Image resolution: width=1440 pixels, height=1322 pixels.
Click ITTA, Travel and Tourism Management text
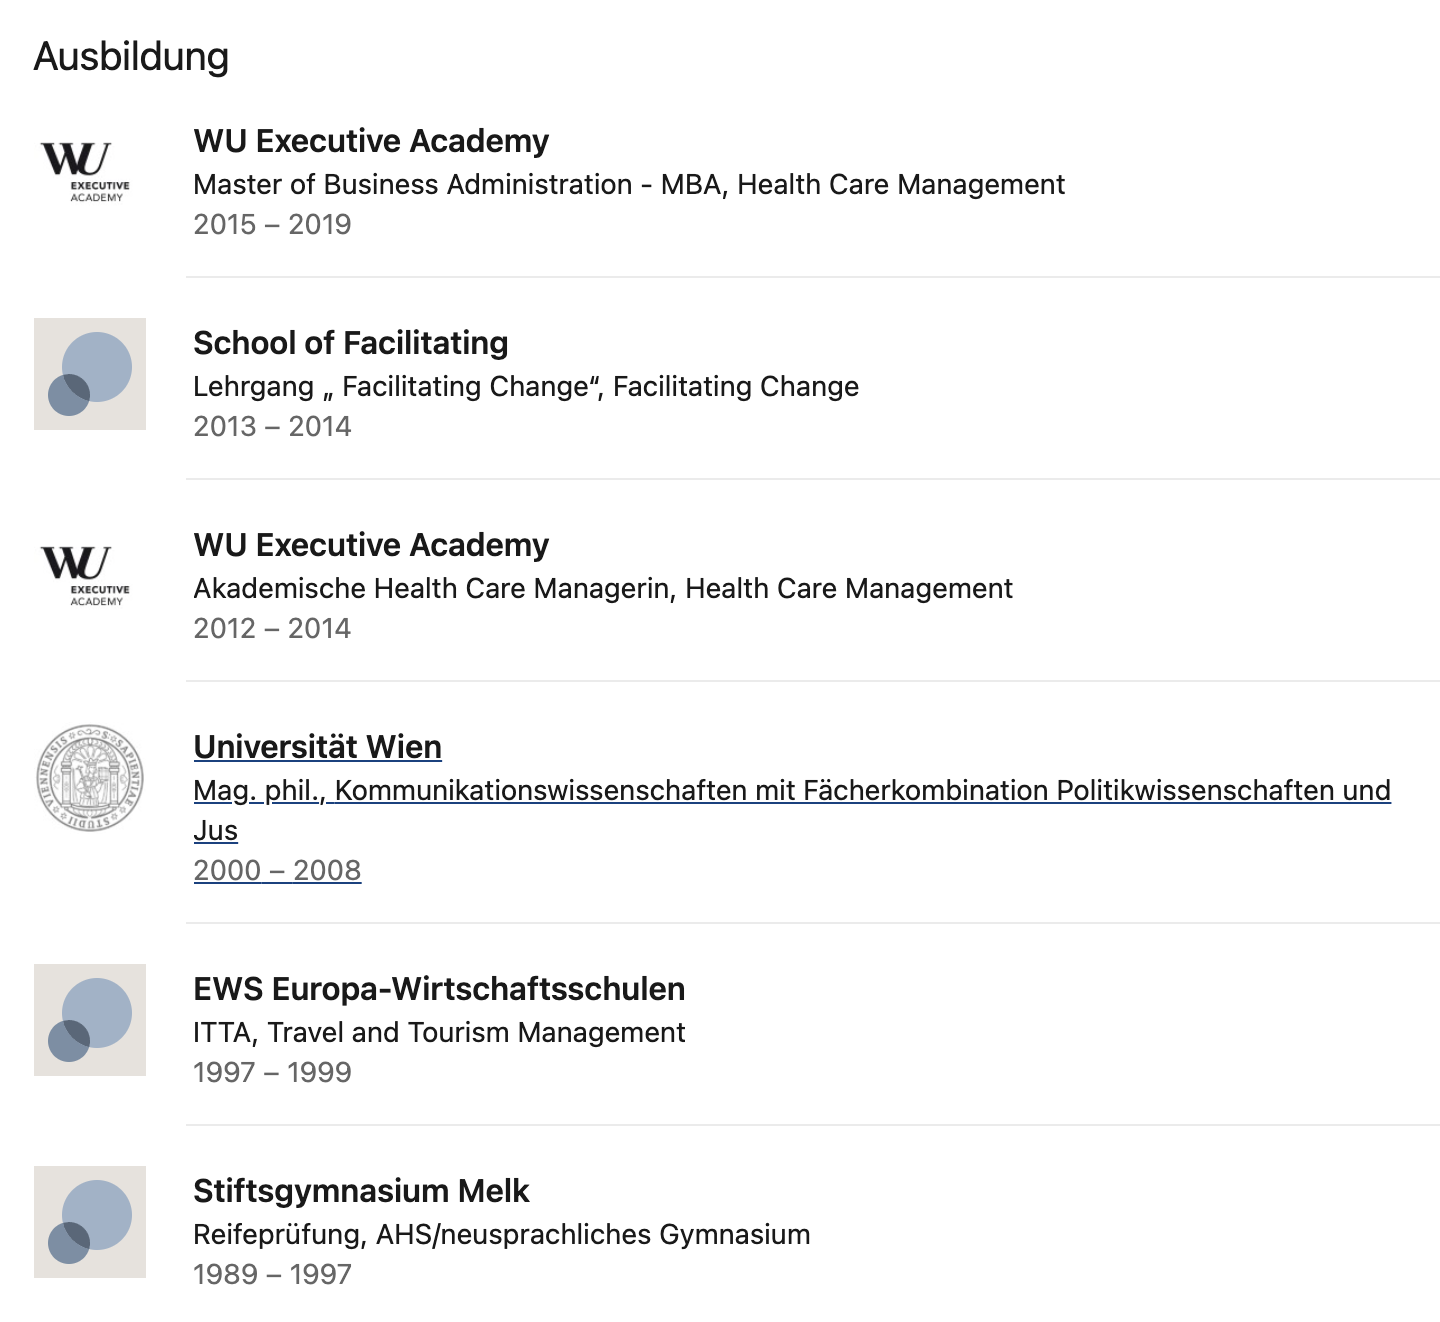click(439, 1033)
